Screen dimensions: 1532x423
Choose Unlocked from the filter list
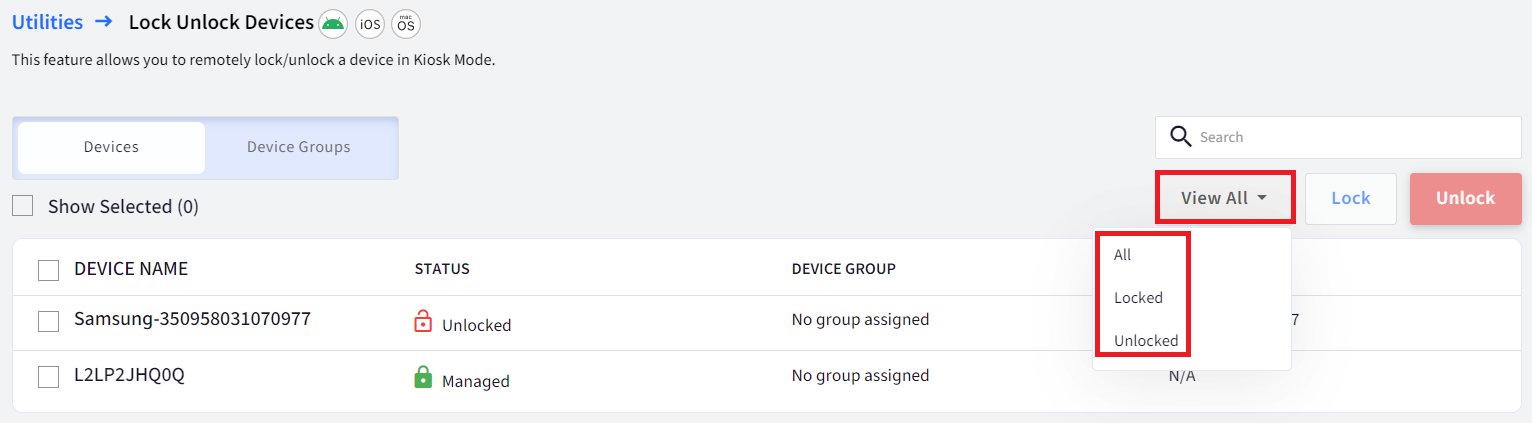click(1146, 341)
